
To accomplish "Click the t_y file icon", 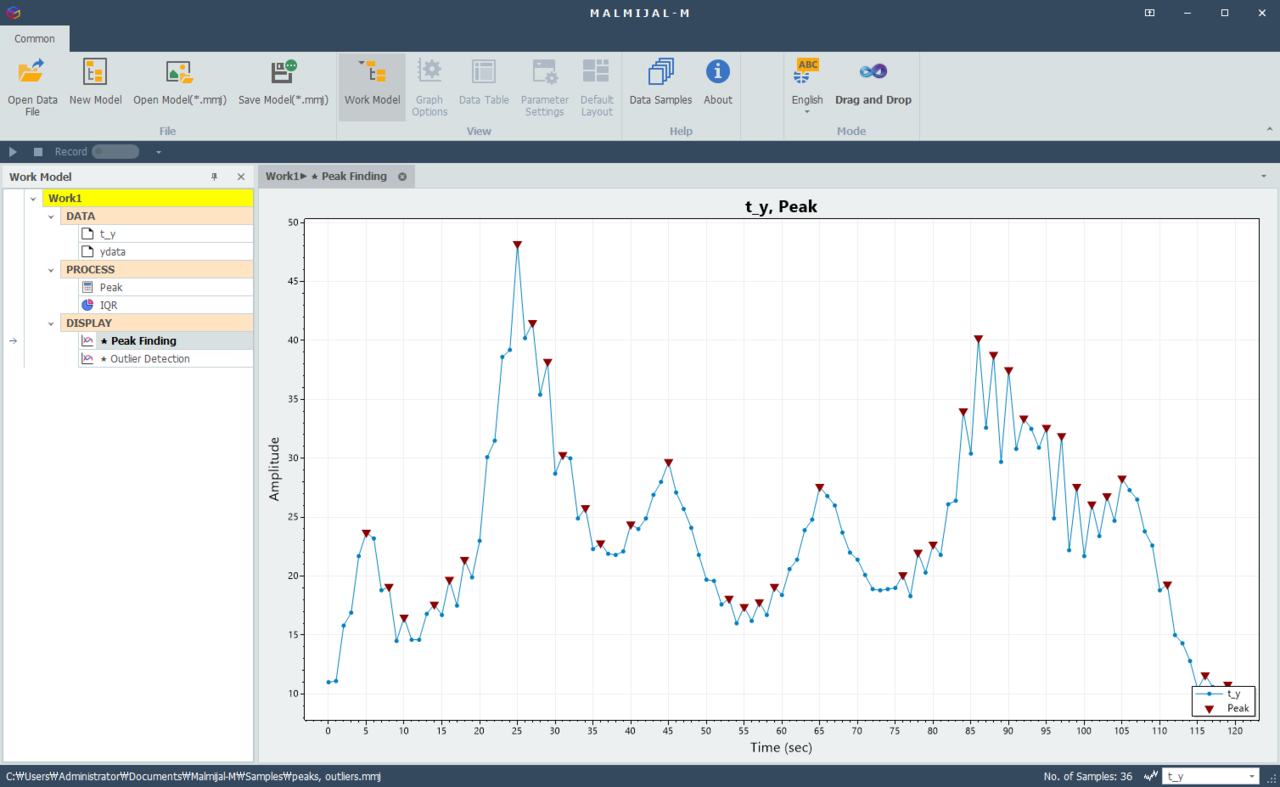I will point(87,234).
